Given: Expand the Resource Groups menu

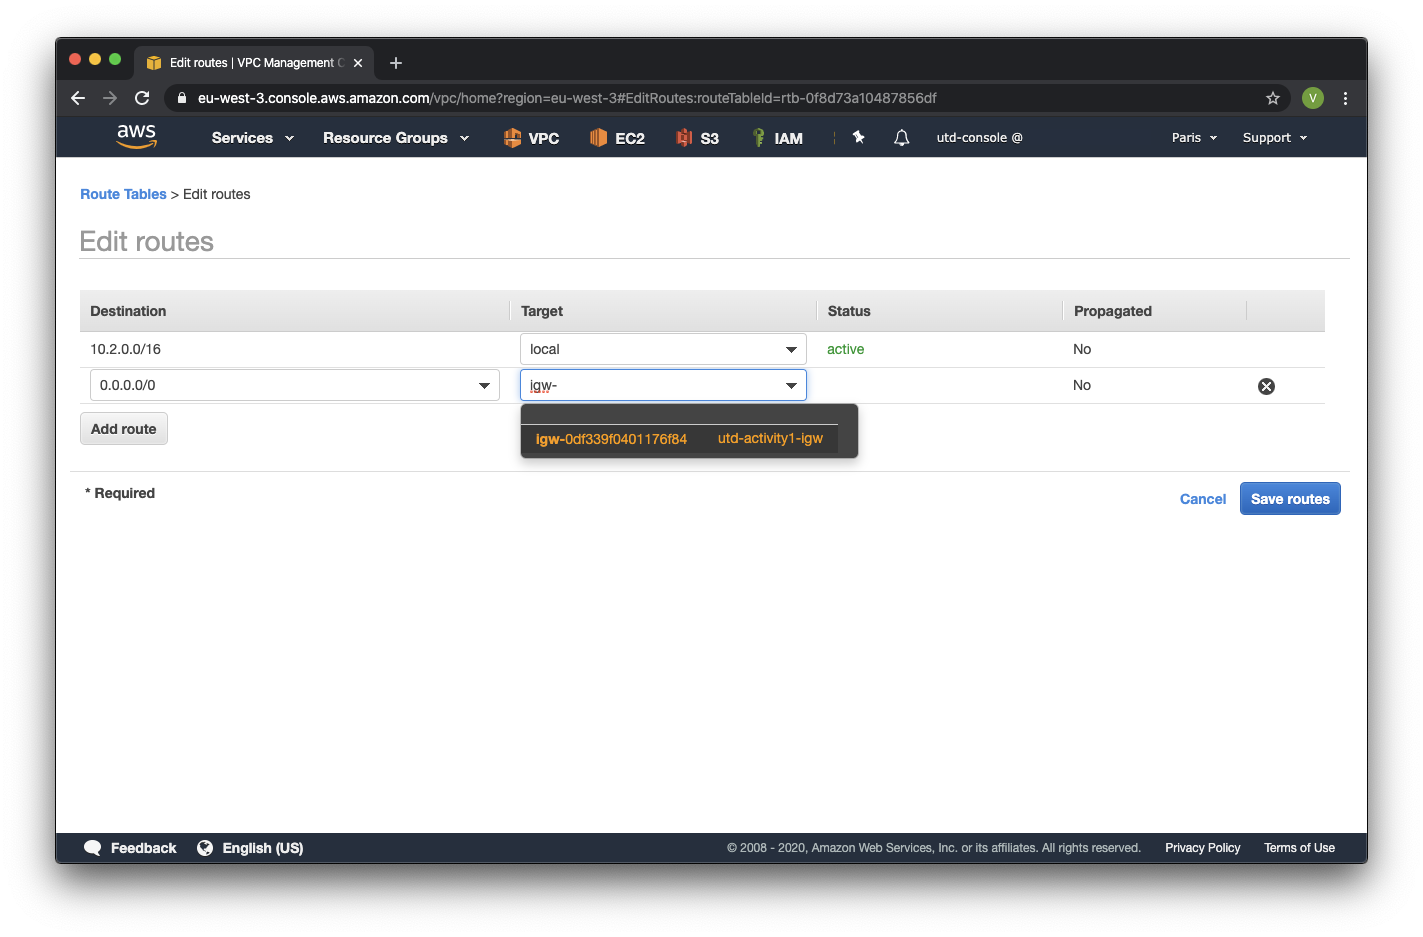Looking at the screenshot, I should coord(396,138).
